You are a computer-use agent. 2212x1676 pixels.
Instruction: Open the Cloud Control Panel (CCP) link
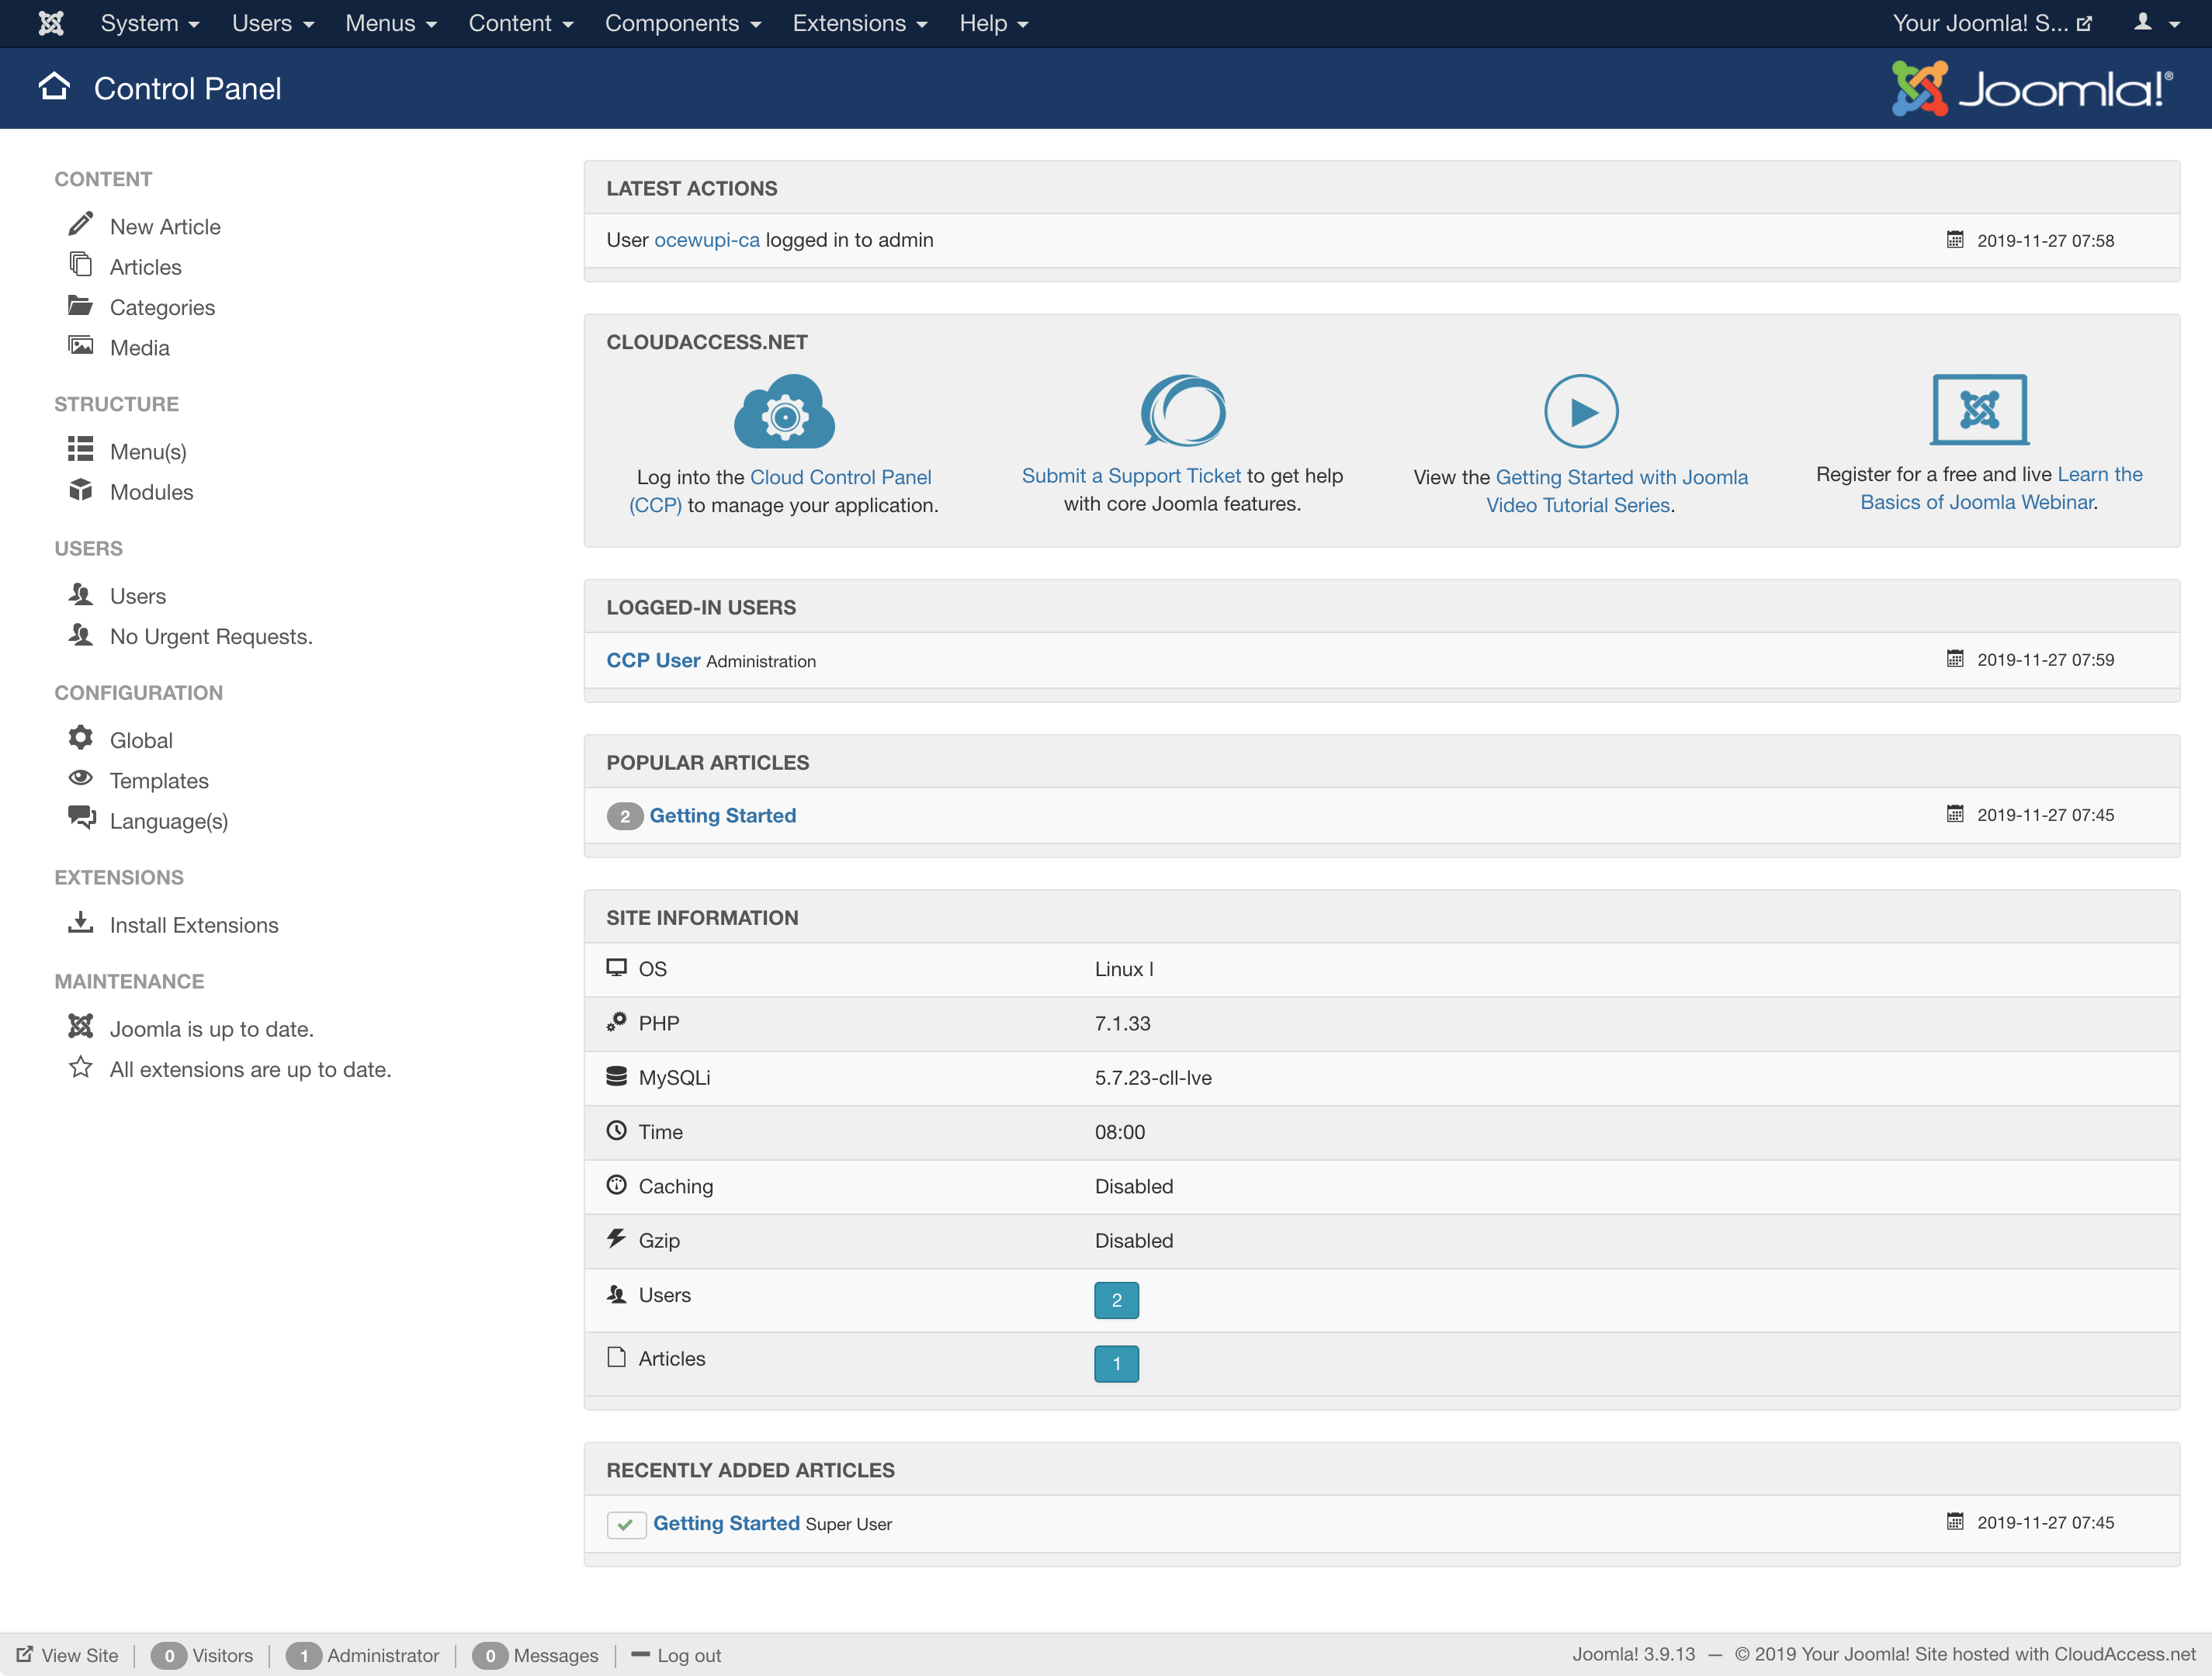click(x=780, y=491)
